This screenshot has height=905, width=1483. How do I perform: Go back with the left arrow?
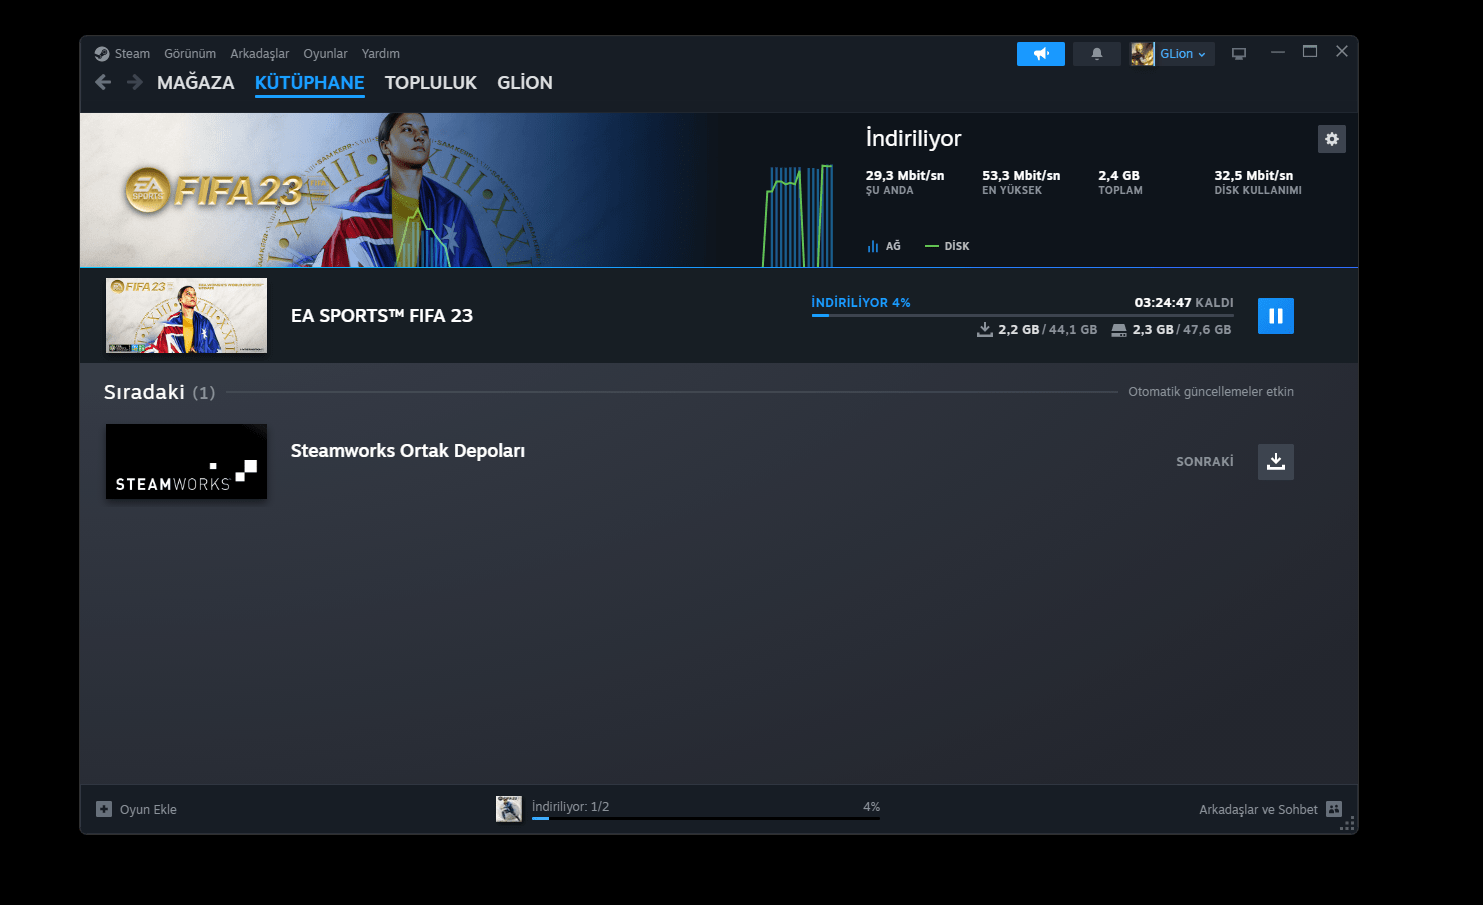(x=103, y=82)
